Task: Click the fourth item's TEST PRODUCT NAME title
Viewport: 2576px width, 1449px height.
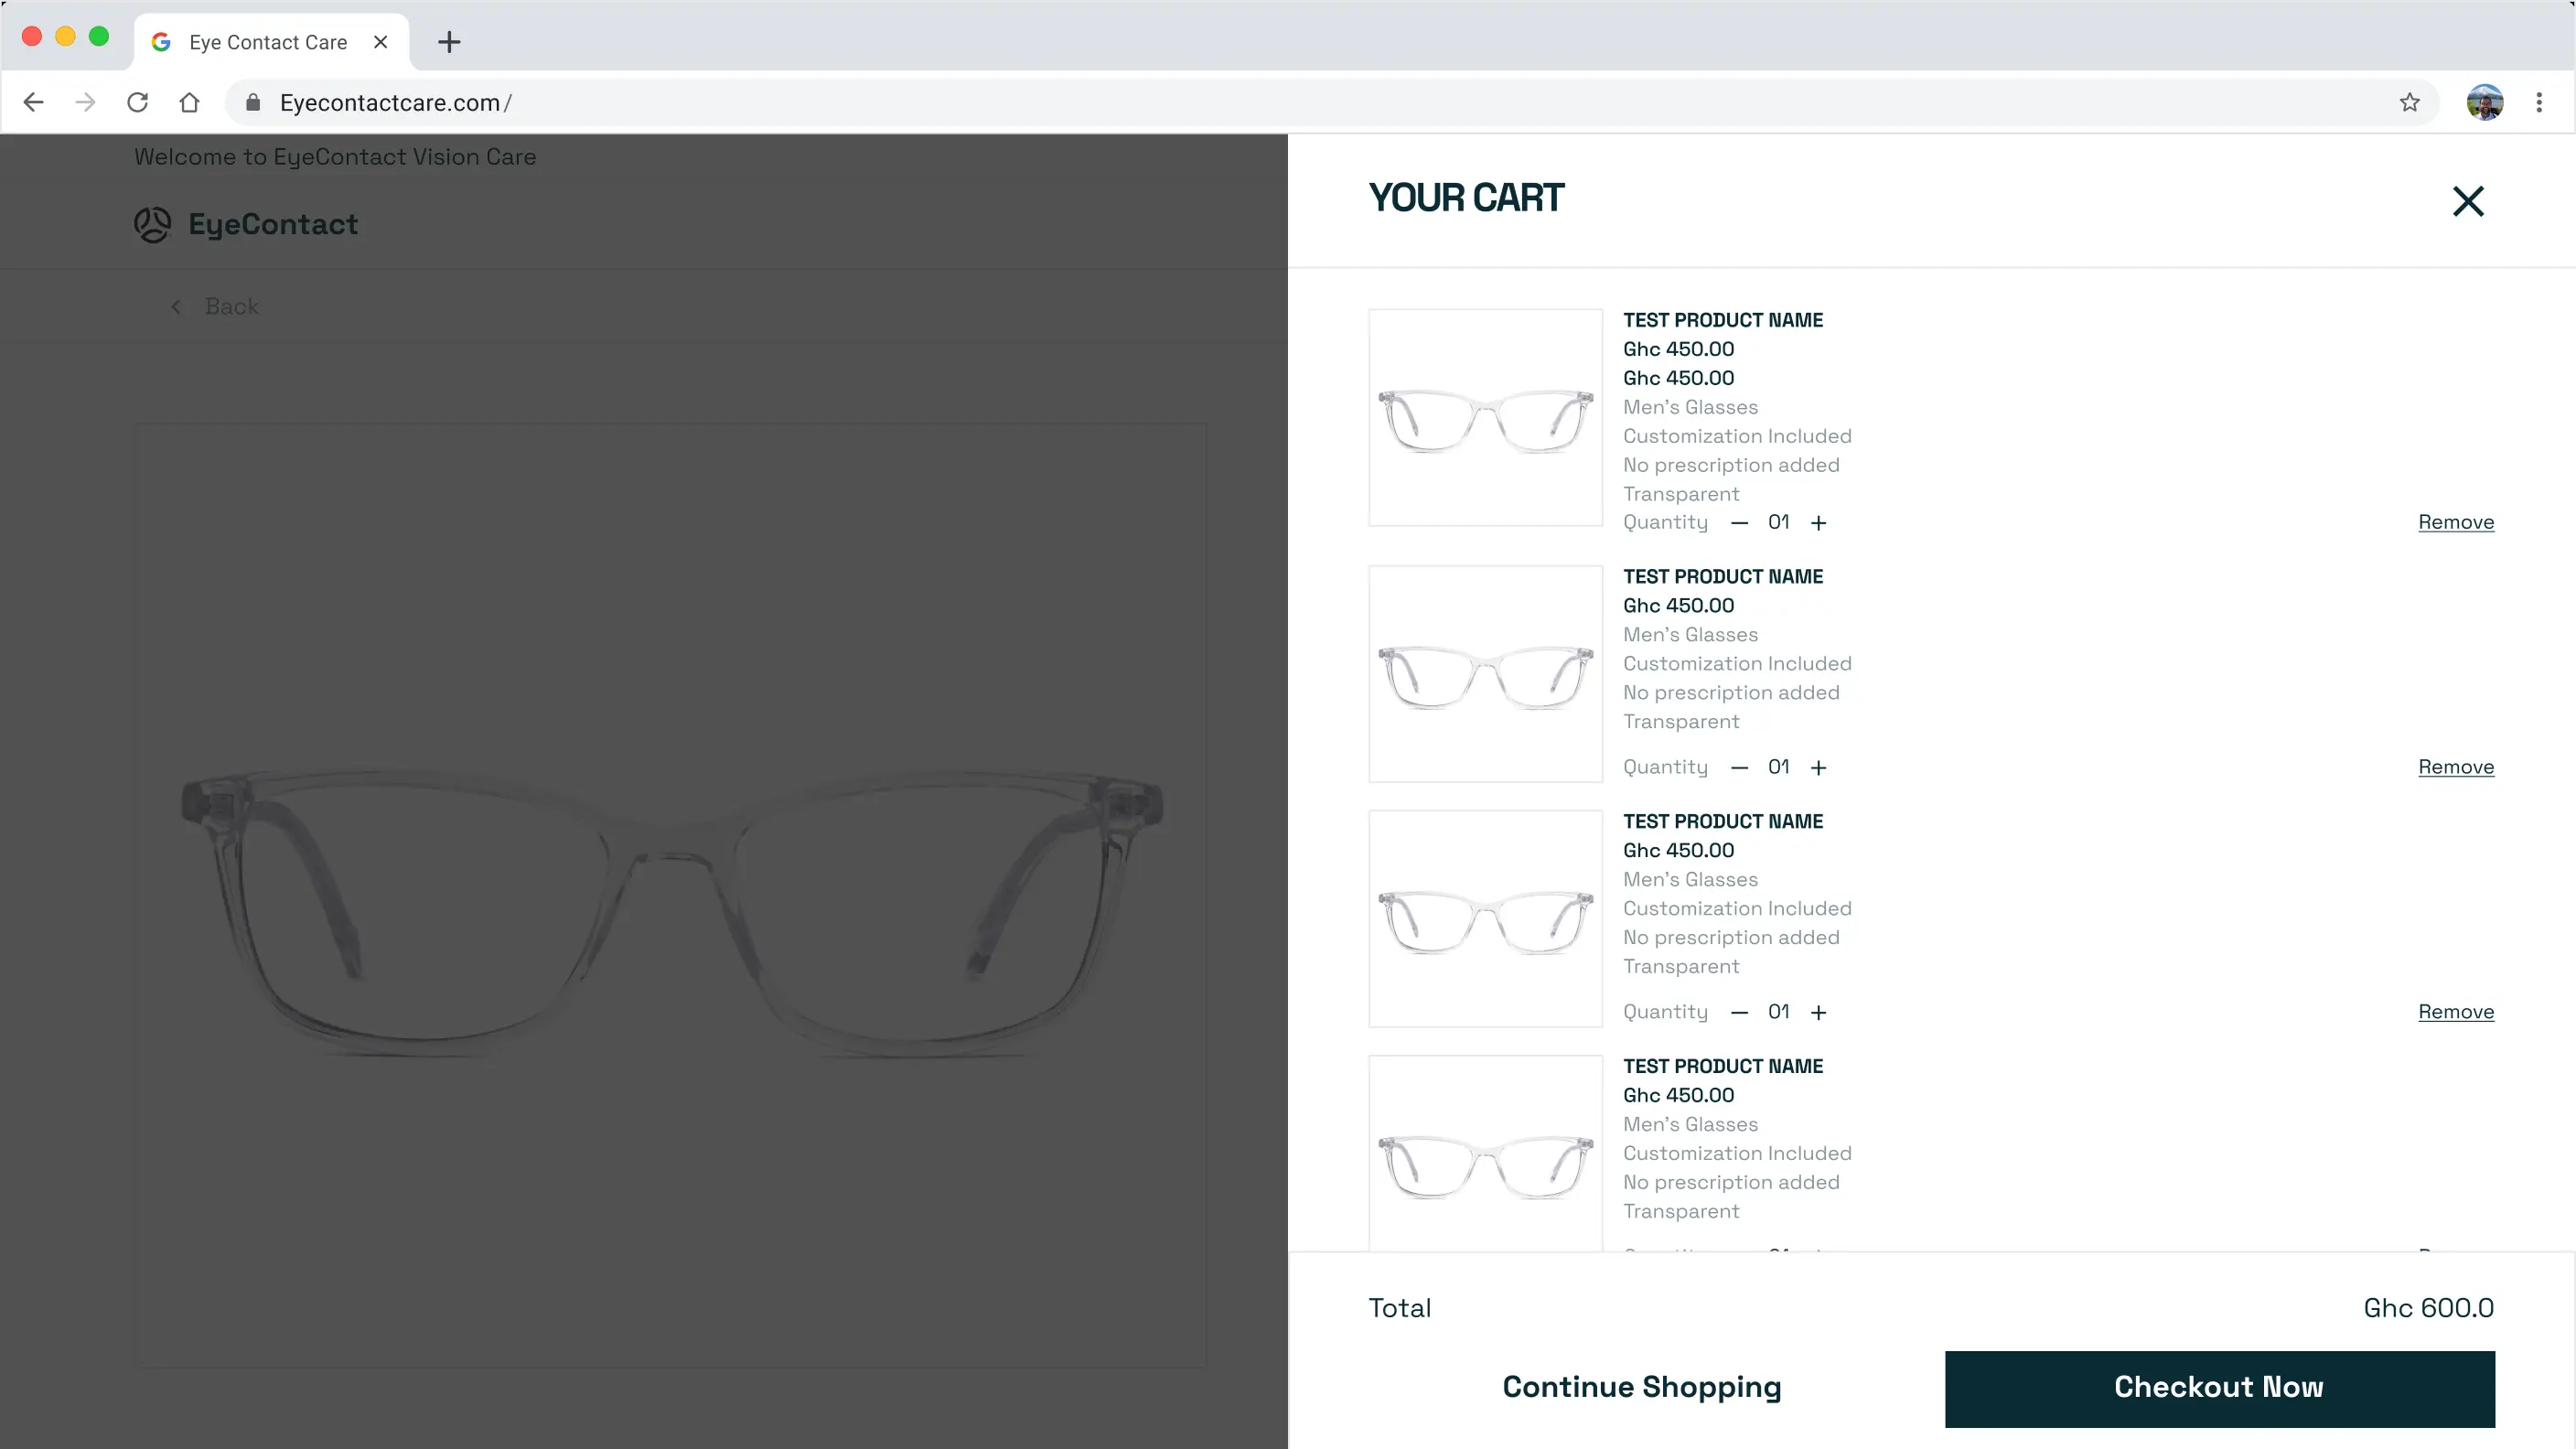Action: 1722,1066
